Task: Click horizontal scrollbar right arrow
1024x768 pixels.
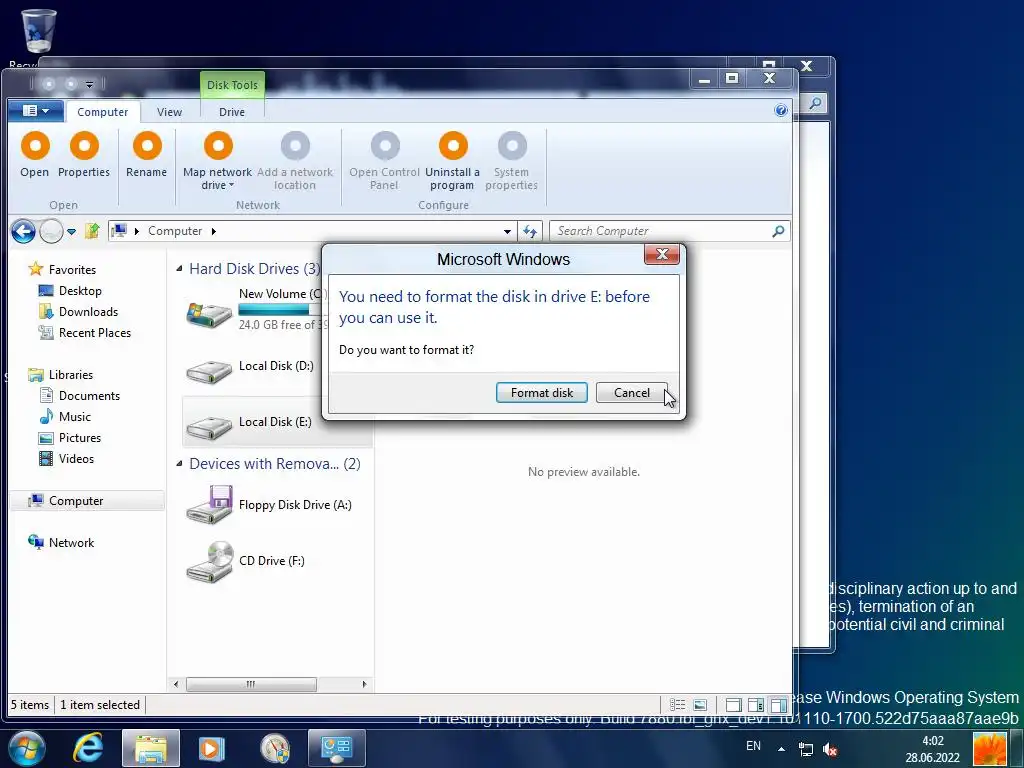Action: [x=364, y=684]
